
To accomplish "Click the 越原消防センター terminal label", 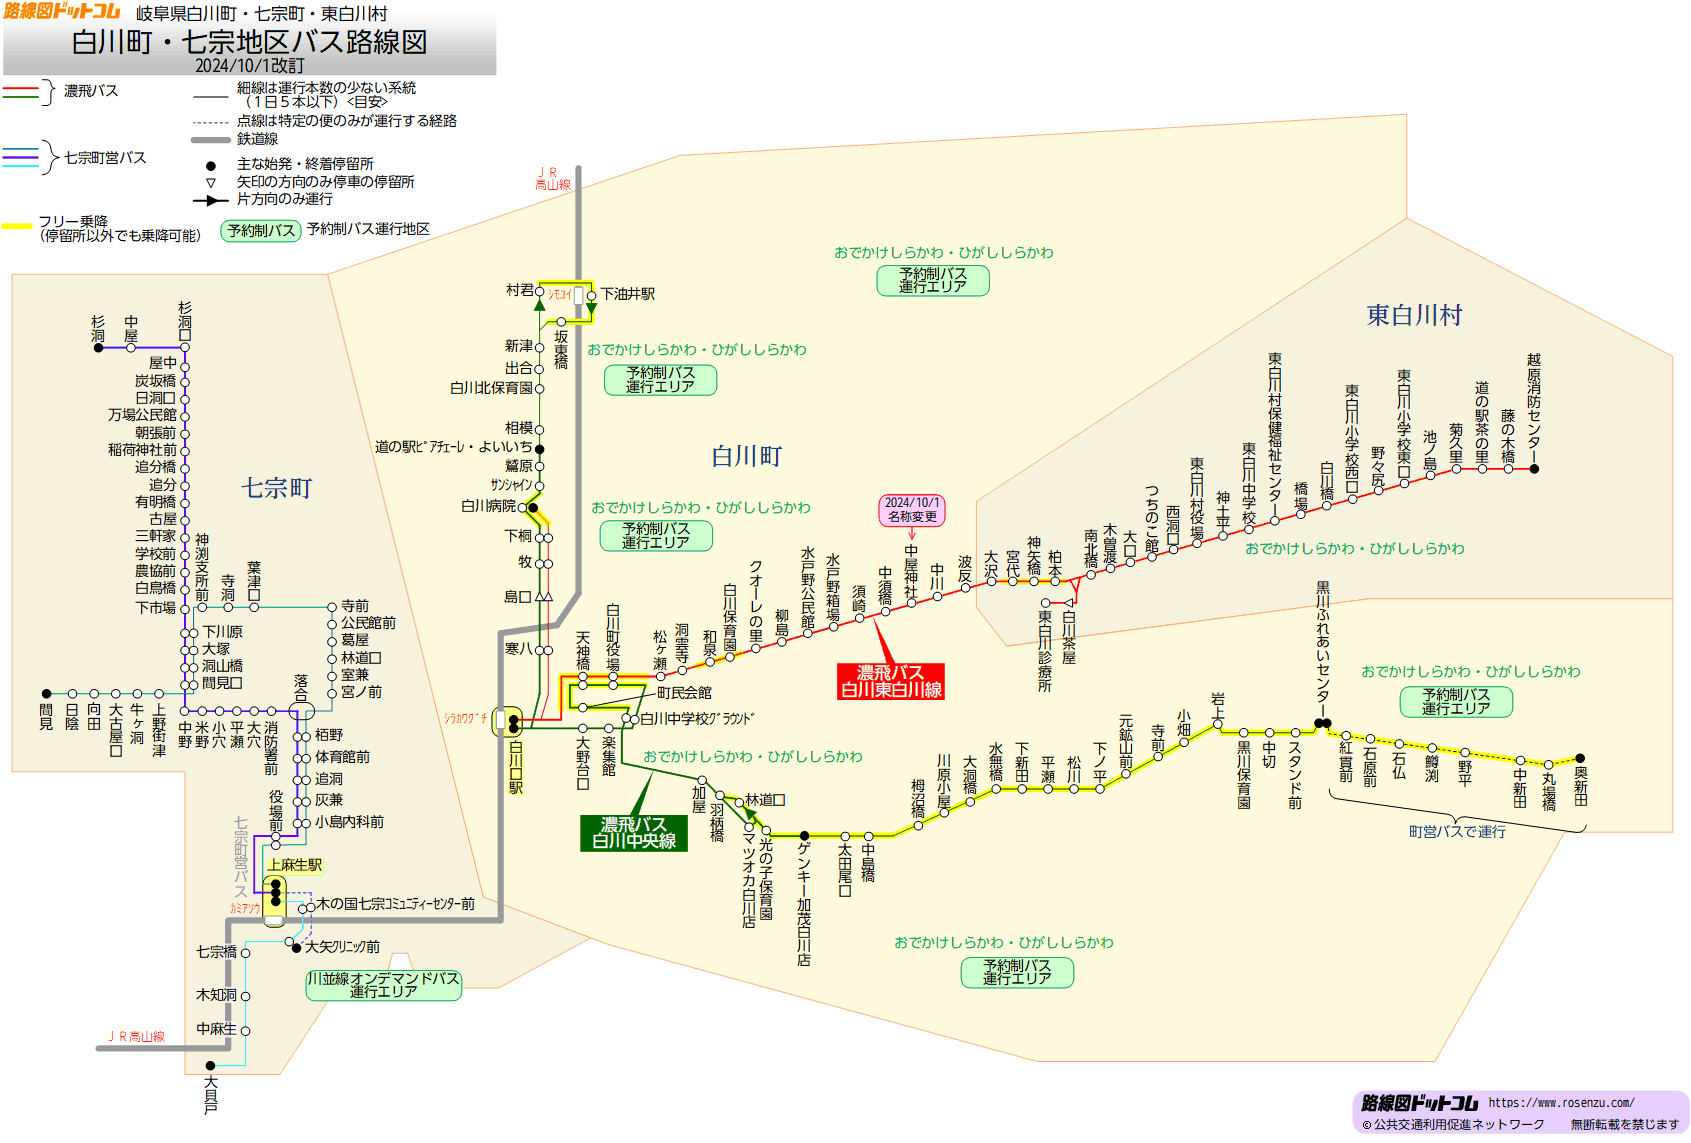I will pyautogui.click(x=1534, y=405).
